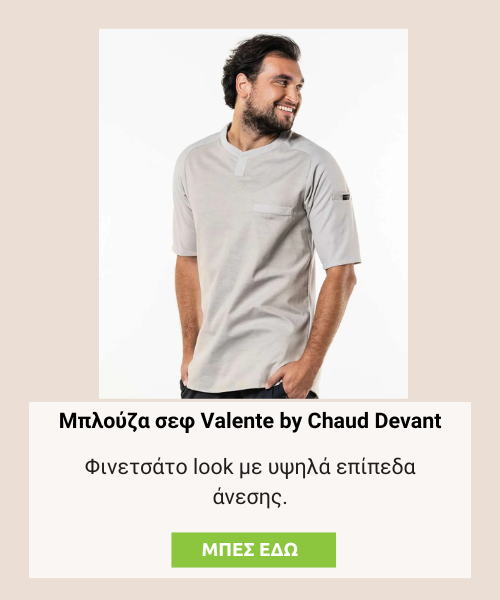Click the word ΕΔΩ on green button
Screen dimensions: 500x600
point(279,550)
